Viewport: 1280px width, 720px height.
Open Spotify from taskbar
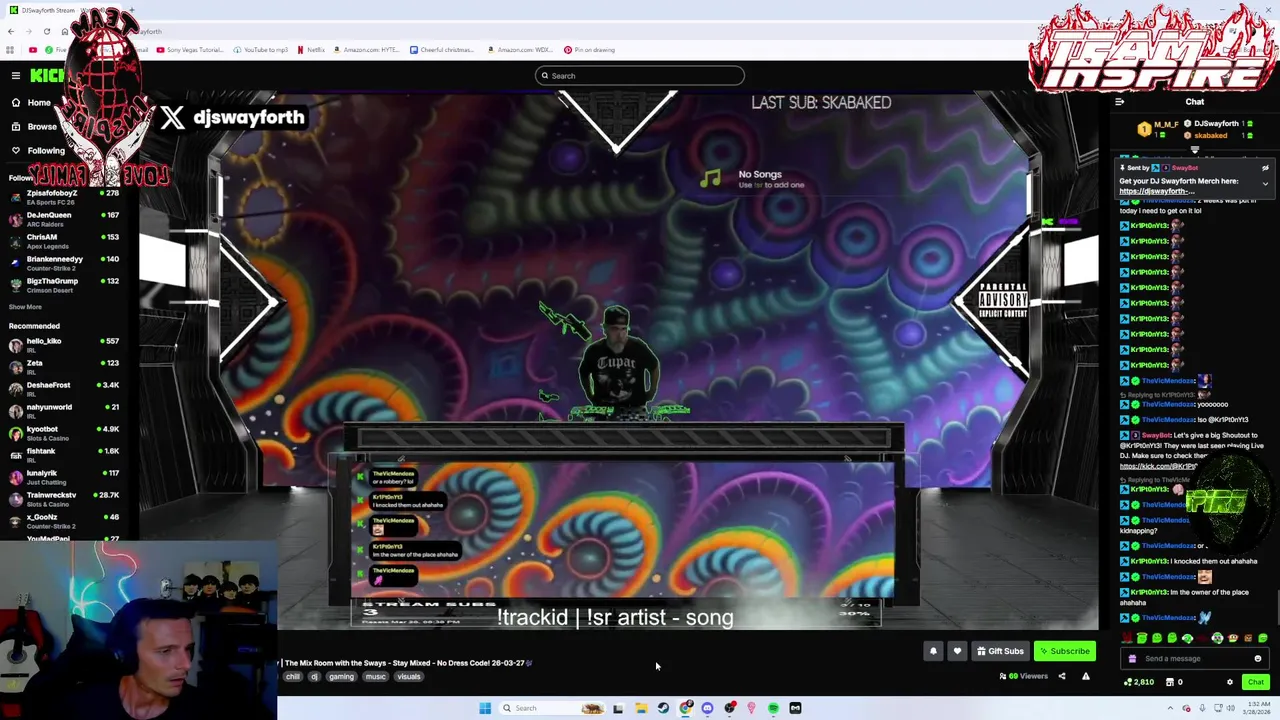click(x=773, y=708)
